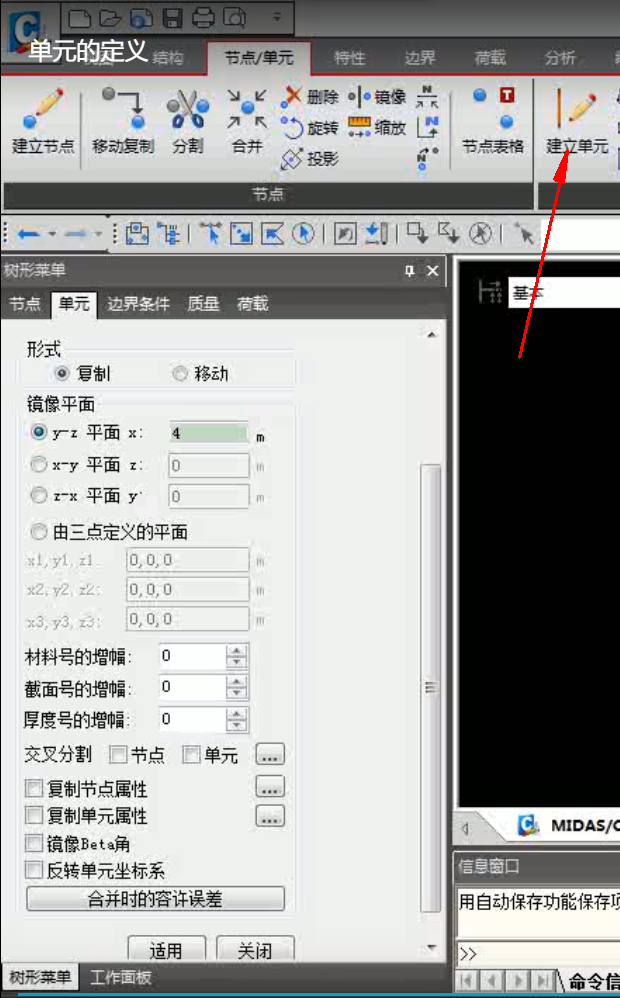Click the 关闭 button

point(255,950)
